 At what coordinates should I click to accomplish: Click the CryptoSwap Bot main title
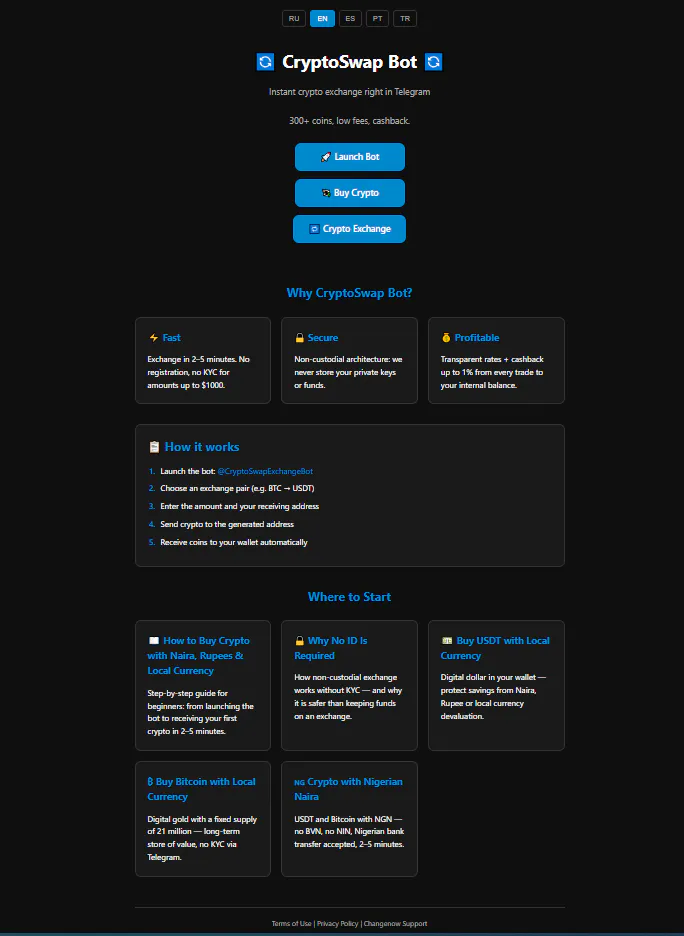coord(349,62)
